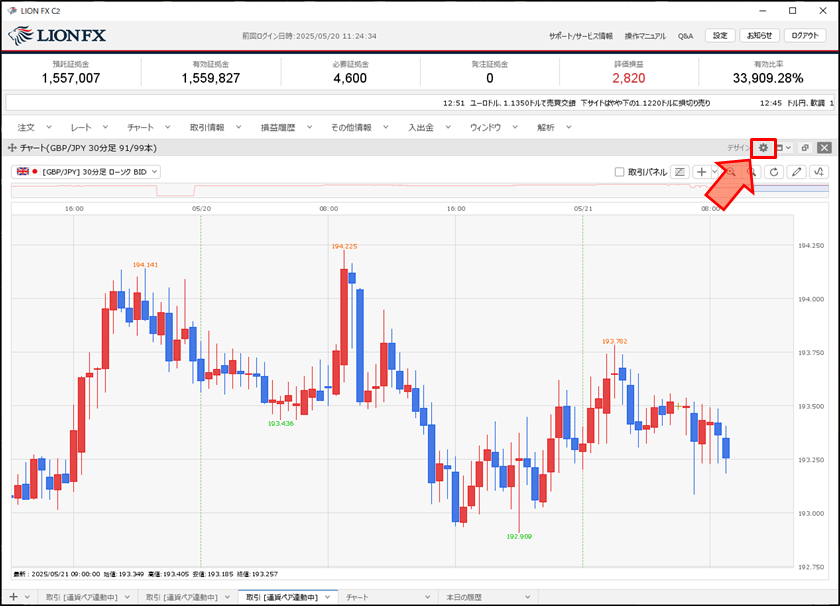Click the chart refresh icon

tap(773, 172)
